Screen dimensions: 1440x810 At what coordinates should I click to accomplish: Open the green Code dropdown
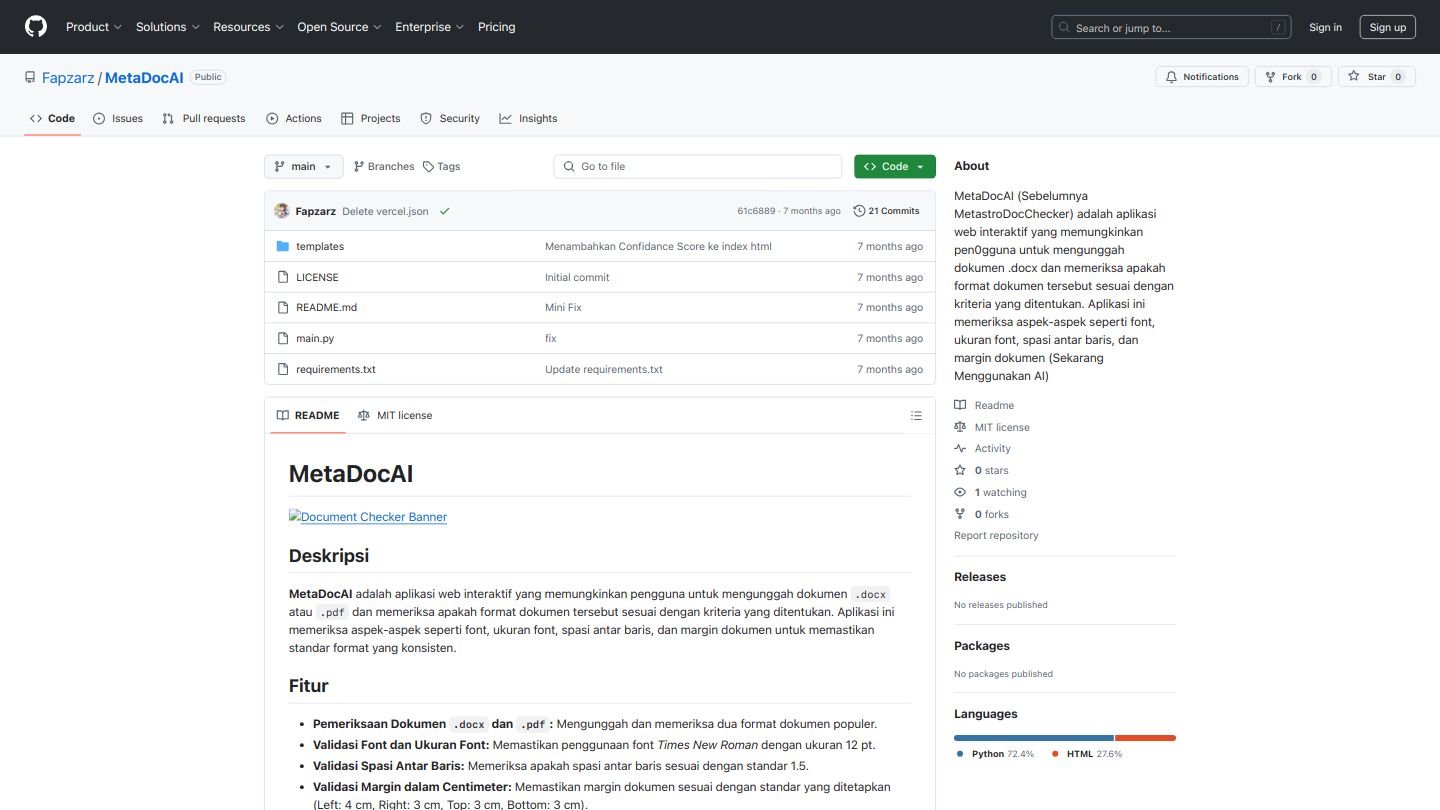coord(895,166)
